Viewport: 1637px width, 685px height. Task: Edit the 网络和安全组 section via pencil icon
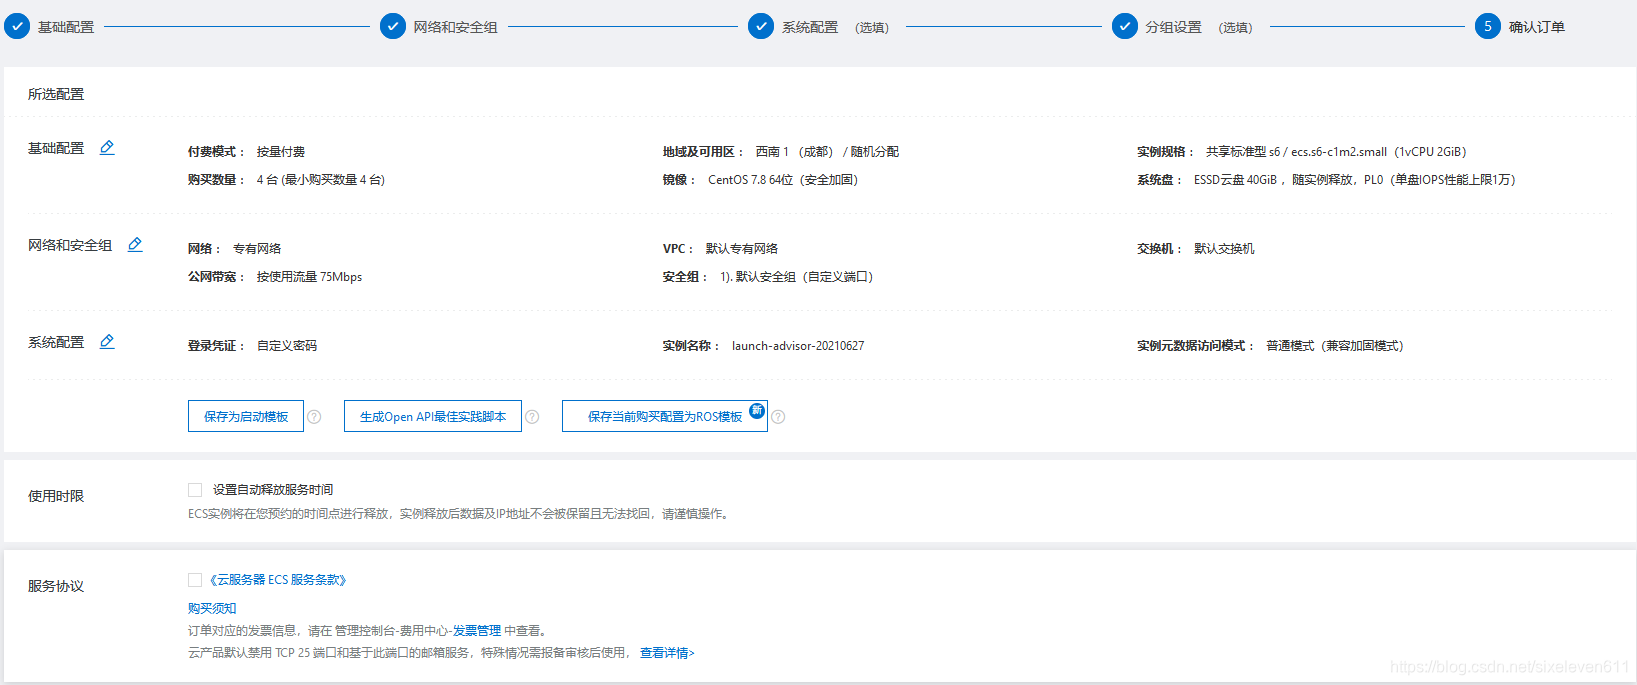(x=135, y=245)
